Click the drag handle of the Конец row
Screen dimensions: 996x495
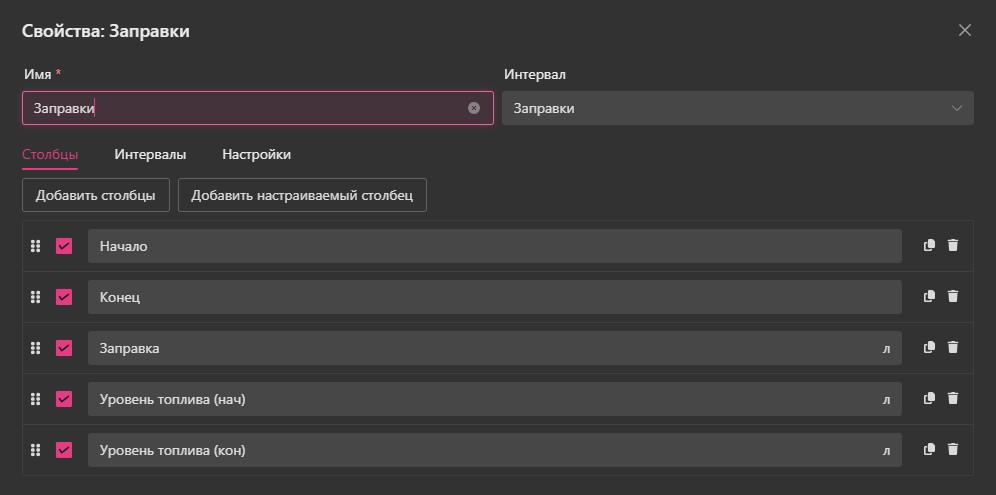pyautogui.click(x=35, y=297)
